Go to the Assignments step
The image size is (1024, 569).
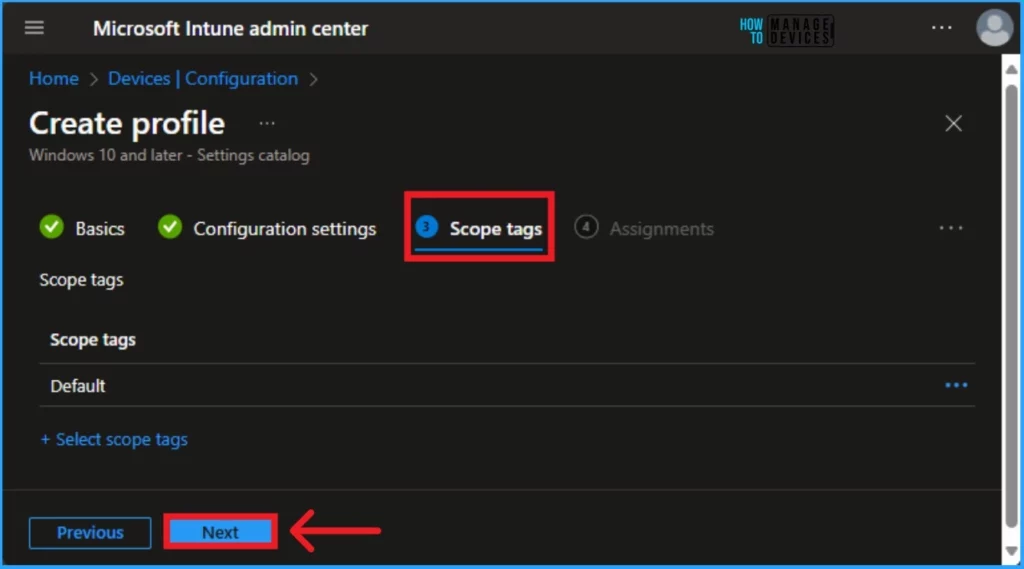pos(644,228)
